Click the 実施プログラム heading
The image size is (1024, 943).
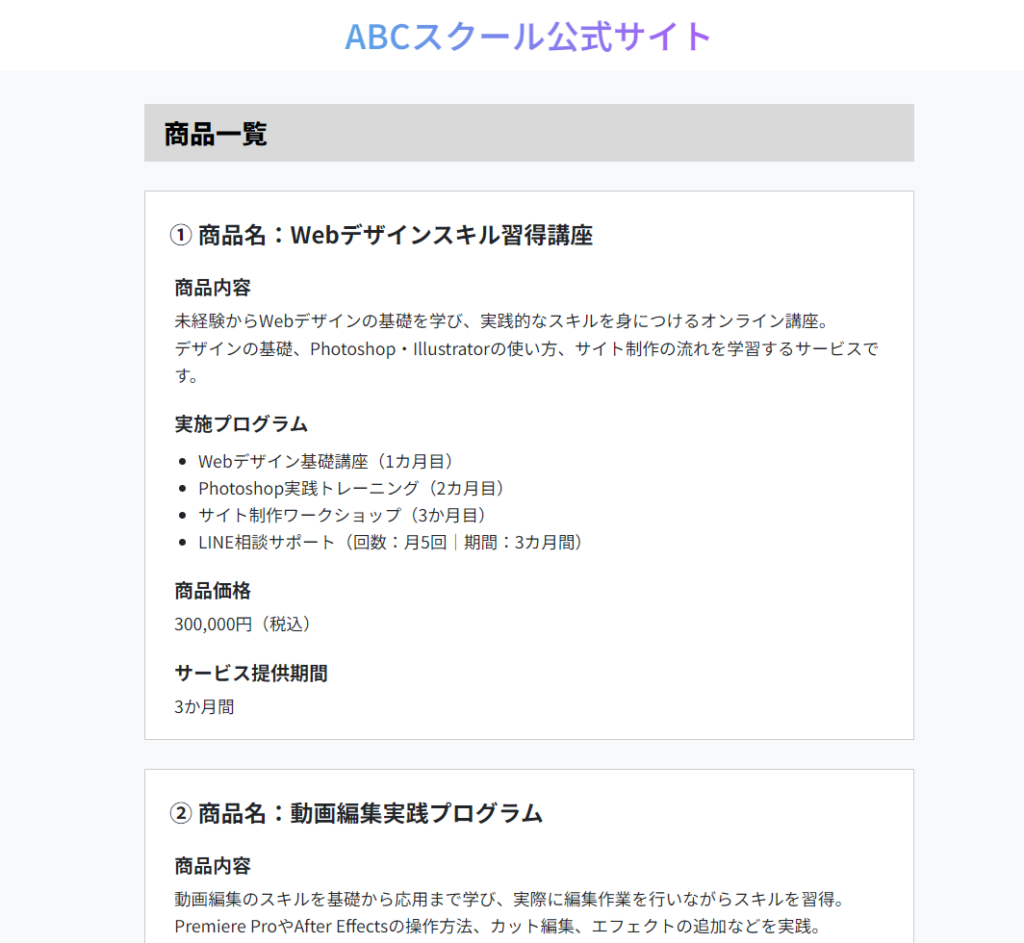point(241,424)
